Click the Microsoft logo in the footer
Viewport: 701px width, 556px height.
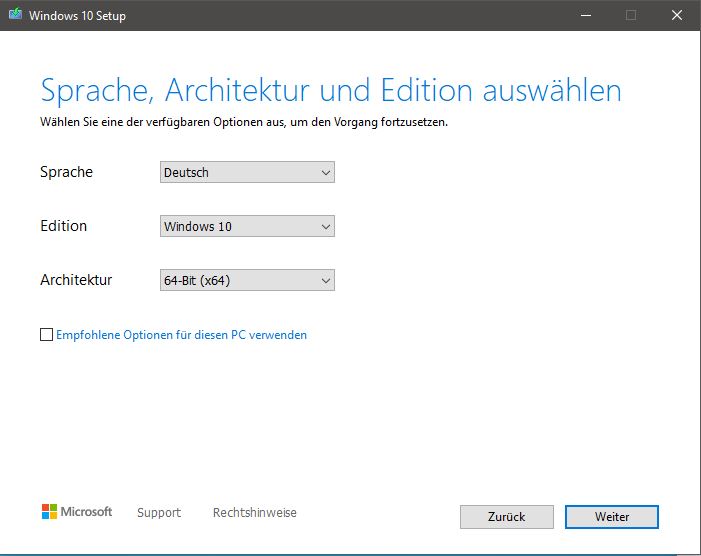pos(77,512)
